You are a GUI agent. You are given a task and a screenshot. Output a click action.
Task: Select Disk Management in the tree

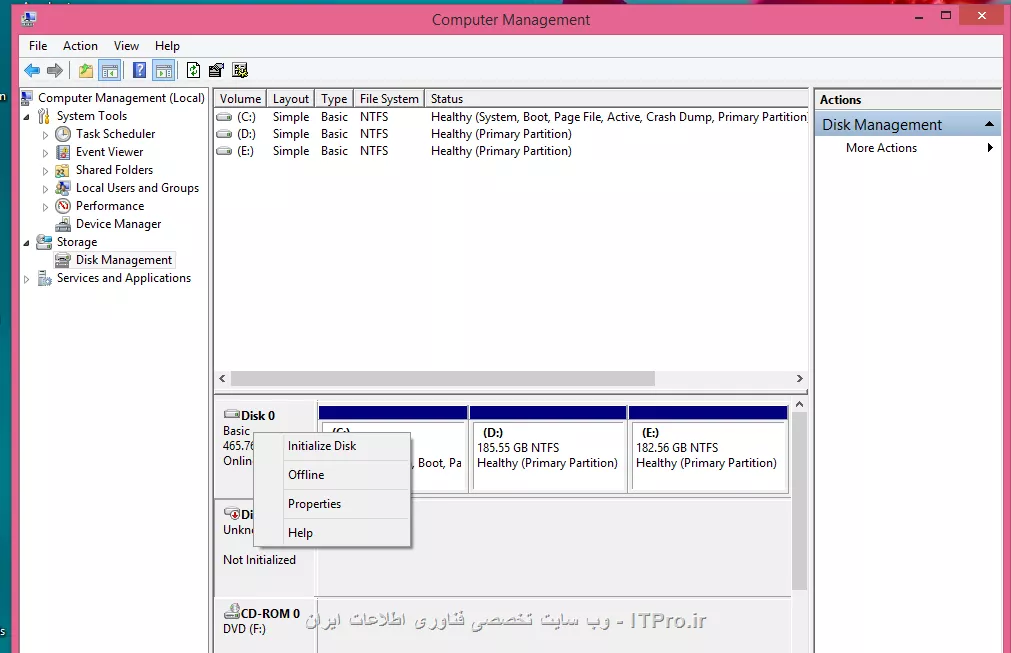click(x=124, y=260)
